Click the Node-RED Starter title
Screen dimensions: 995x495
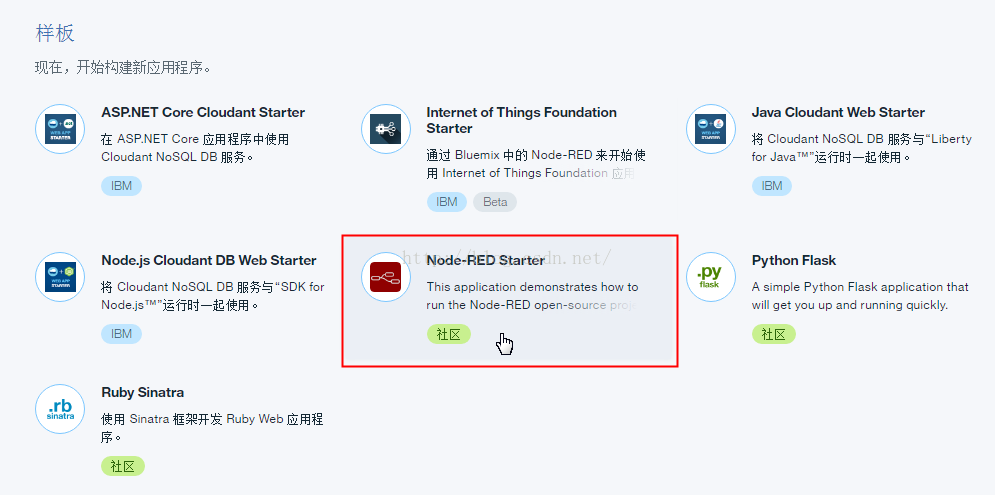click(486, 260)
